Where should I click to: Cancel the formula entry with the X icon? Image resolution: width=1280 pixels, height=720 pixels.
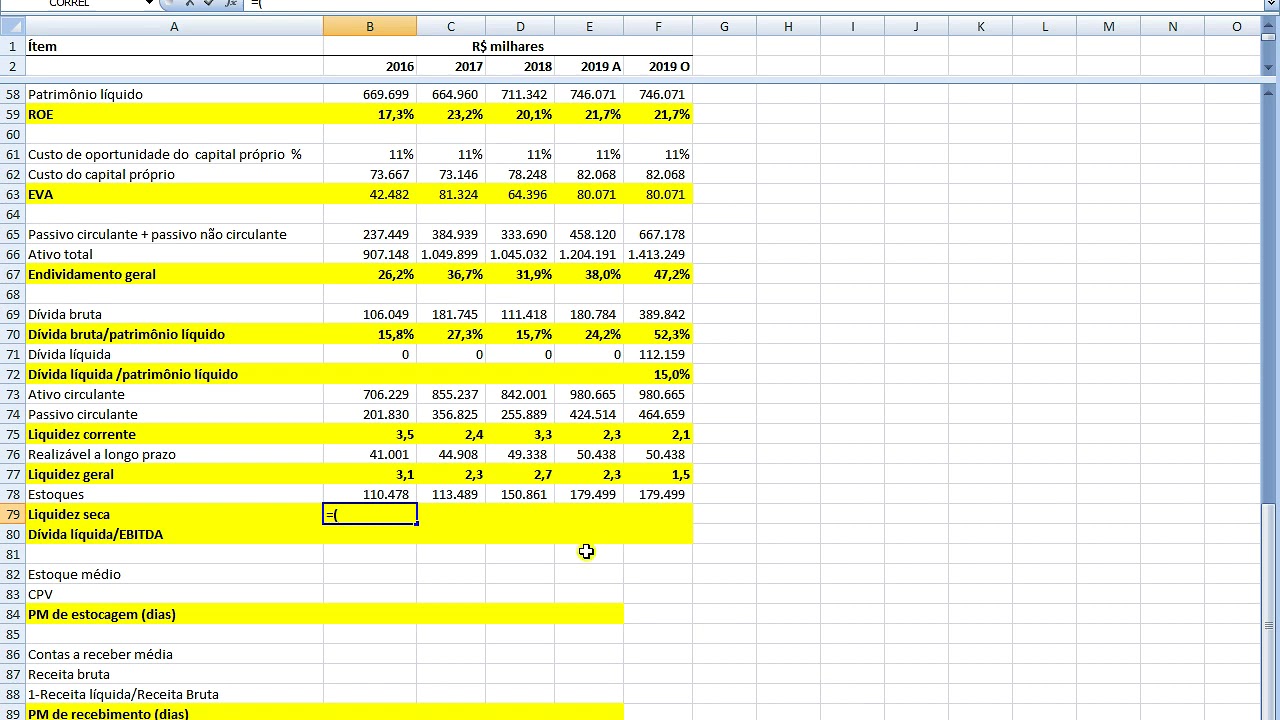(189, 3)
